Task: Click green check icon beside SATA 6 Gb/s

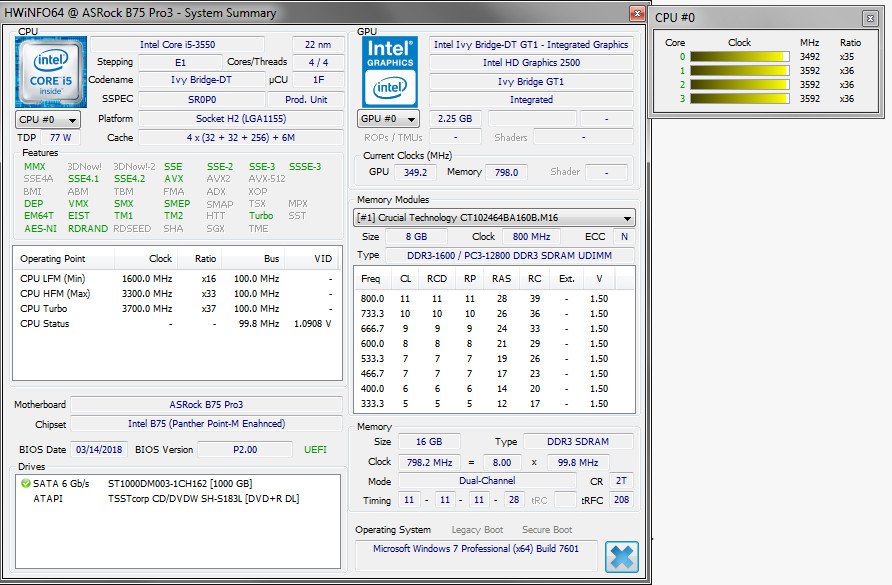Action: pos(26,483)
